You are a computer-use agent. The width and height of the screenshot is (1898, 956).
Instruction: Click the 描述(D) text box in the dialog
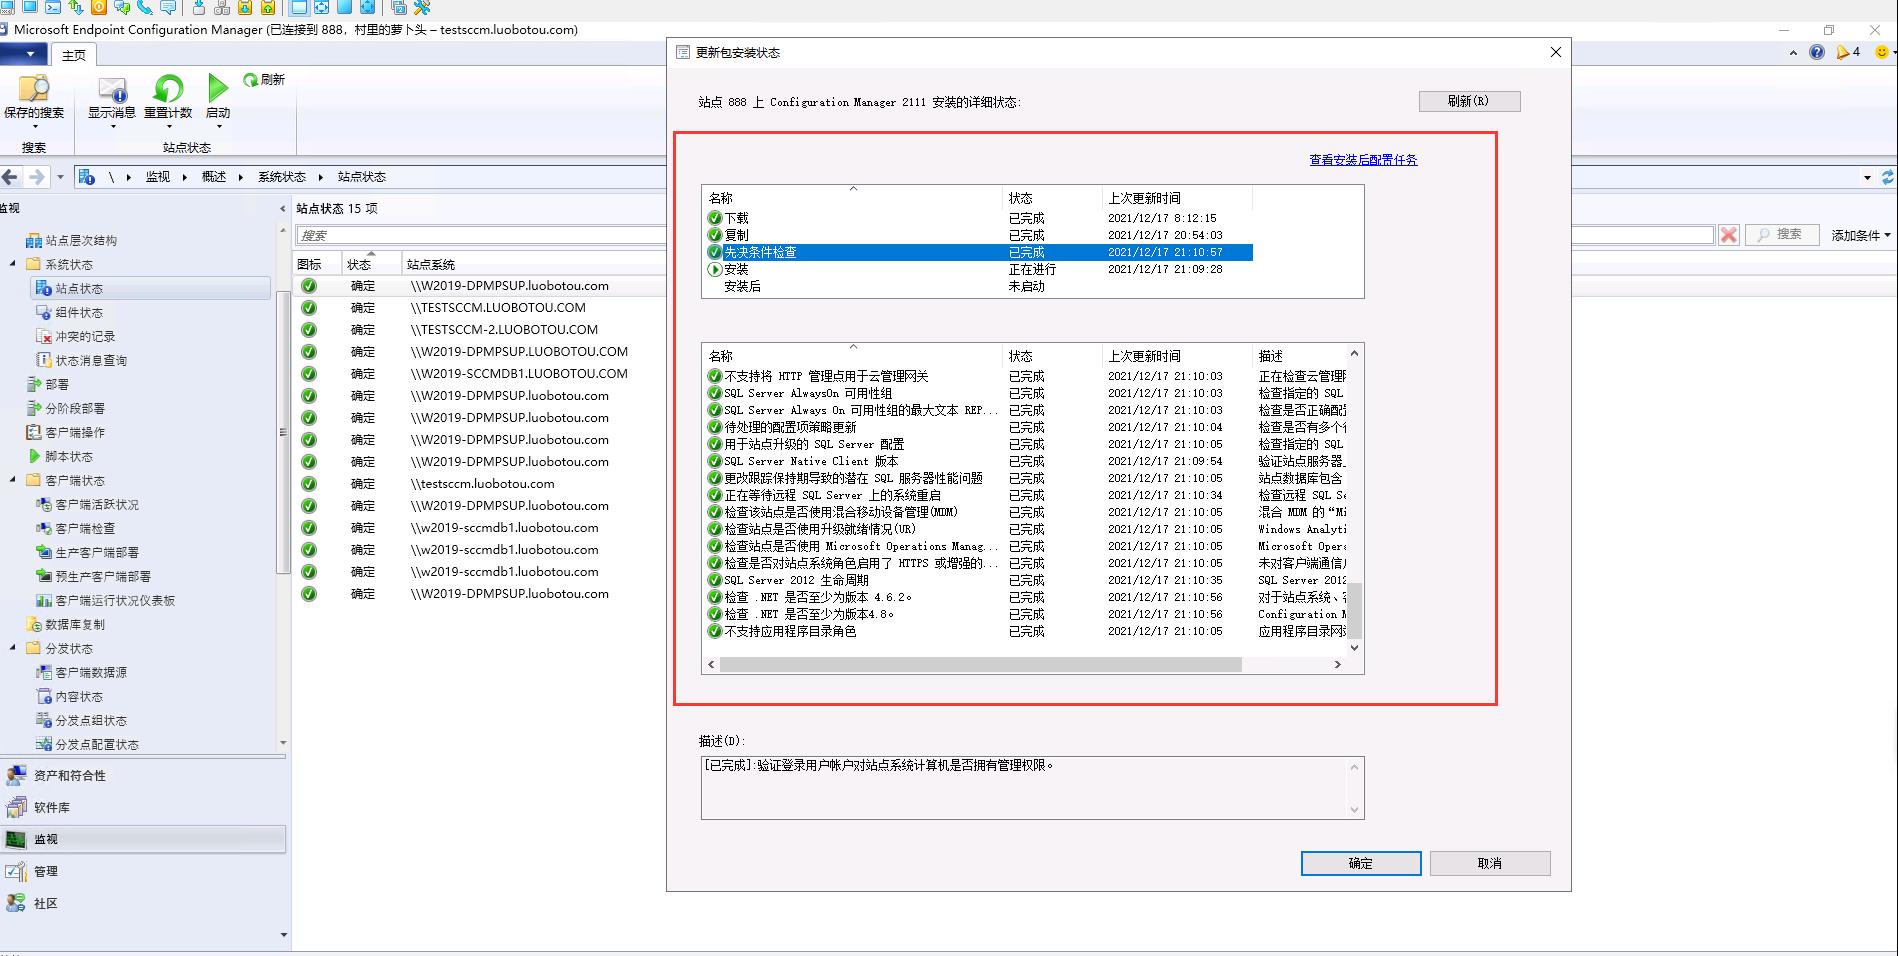point(1032,788)
